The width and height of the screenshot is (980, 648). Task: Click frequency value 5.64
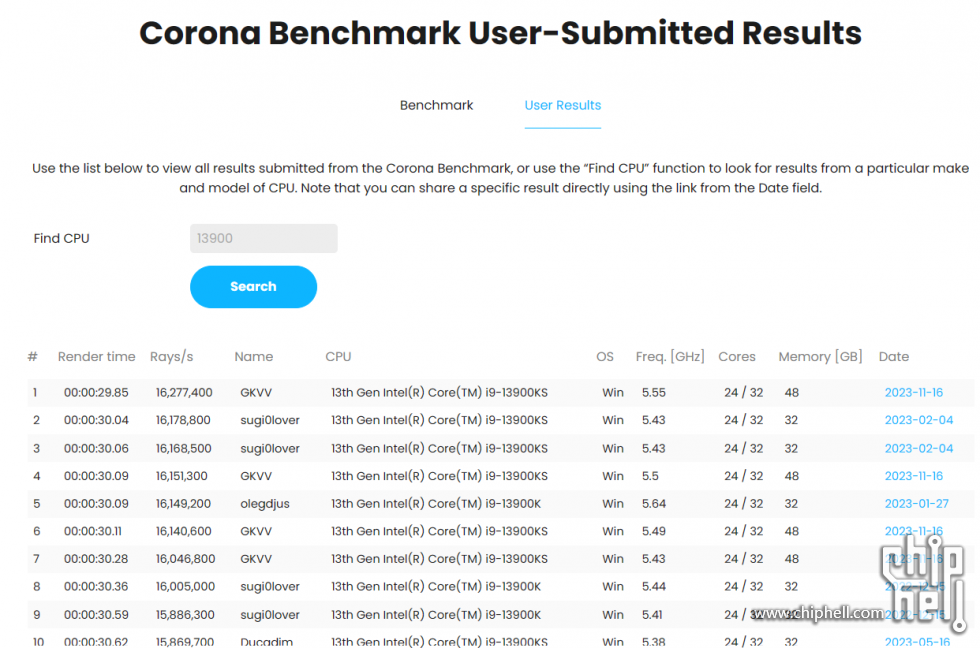coord(654,504)
